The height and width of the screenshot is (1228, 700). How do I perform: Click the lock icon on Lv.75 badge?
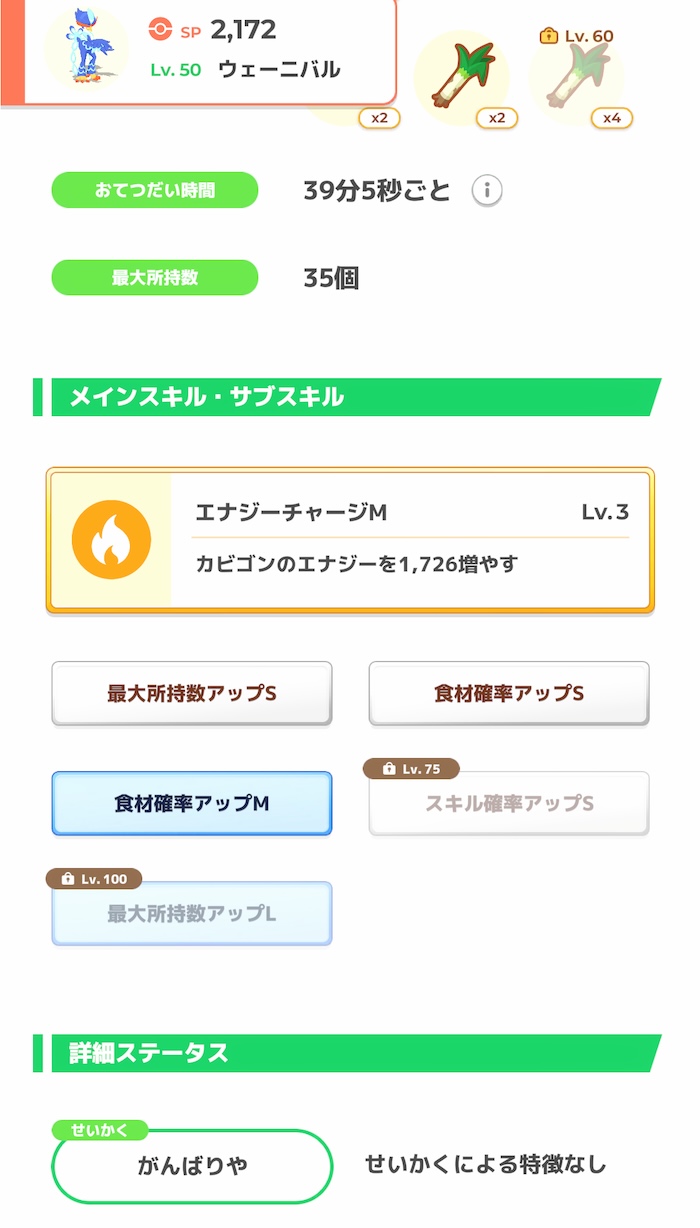389,768
